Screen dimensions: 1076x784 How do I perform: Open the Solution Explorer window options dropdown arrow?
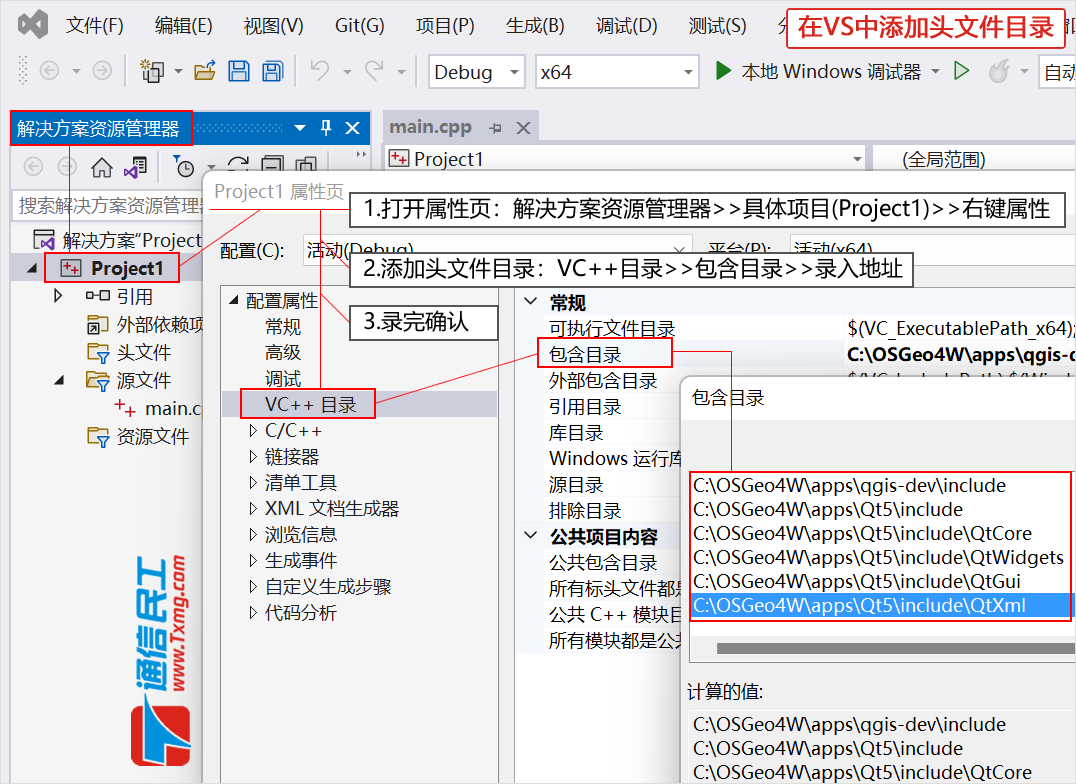pos(300,128)
